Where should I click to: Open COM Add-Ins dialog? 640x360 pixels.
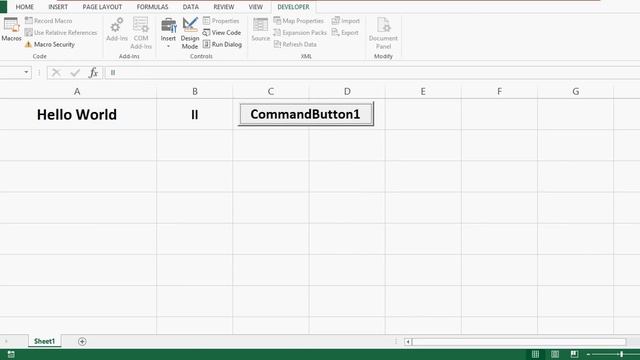coord(141,33)
